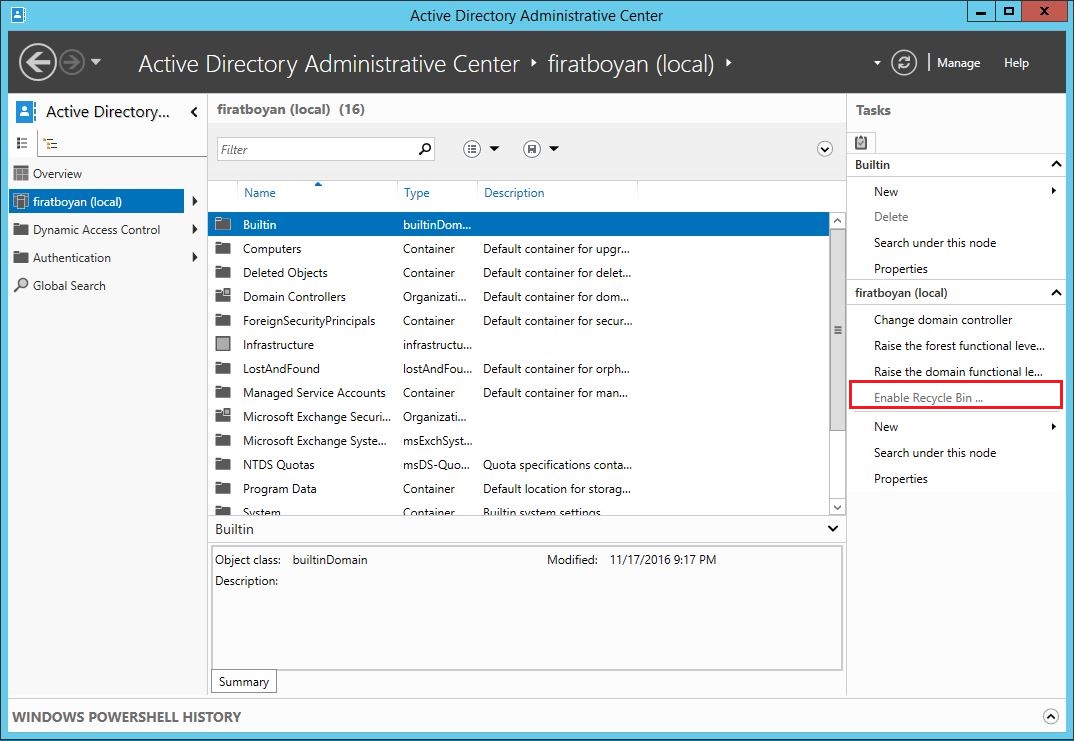Select Deleted Objects folder icon
The width and height of the screenshot is (1074, 741).
pyautogui.click(x=223, y=272)
